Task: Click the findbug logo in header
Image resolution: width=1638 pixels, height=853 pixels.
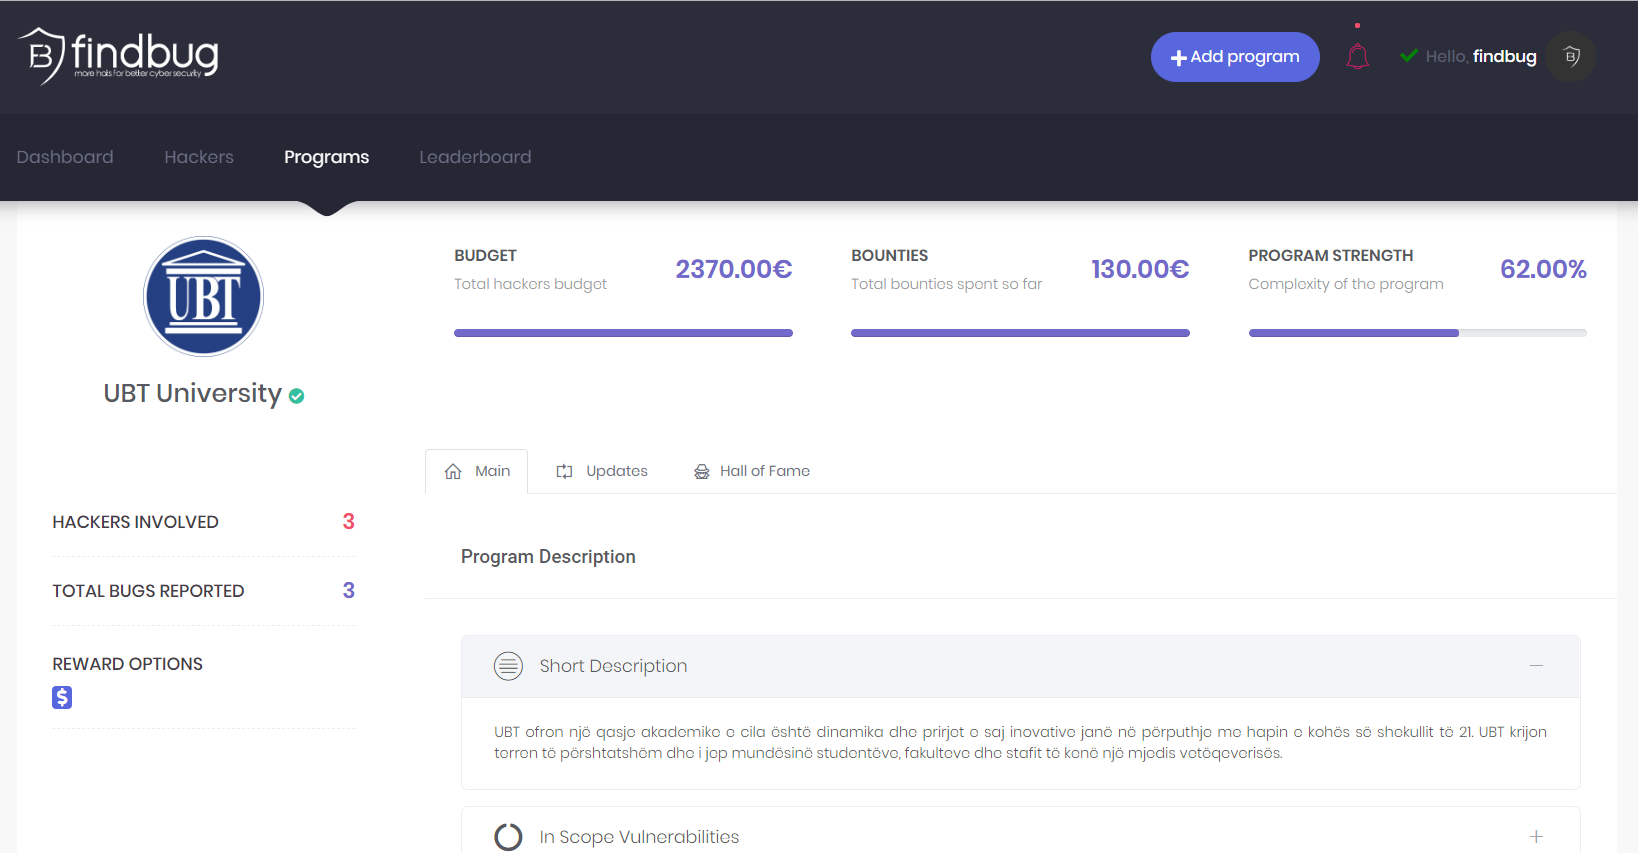Action: (x=118, y=56)
